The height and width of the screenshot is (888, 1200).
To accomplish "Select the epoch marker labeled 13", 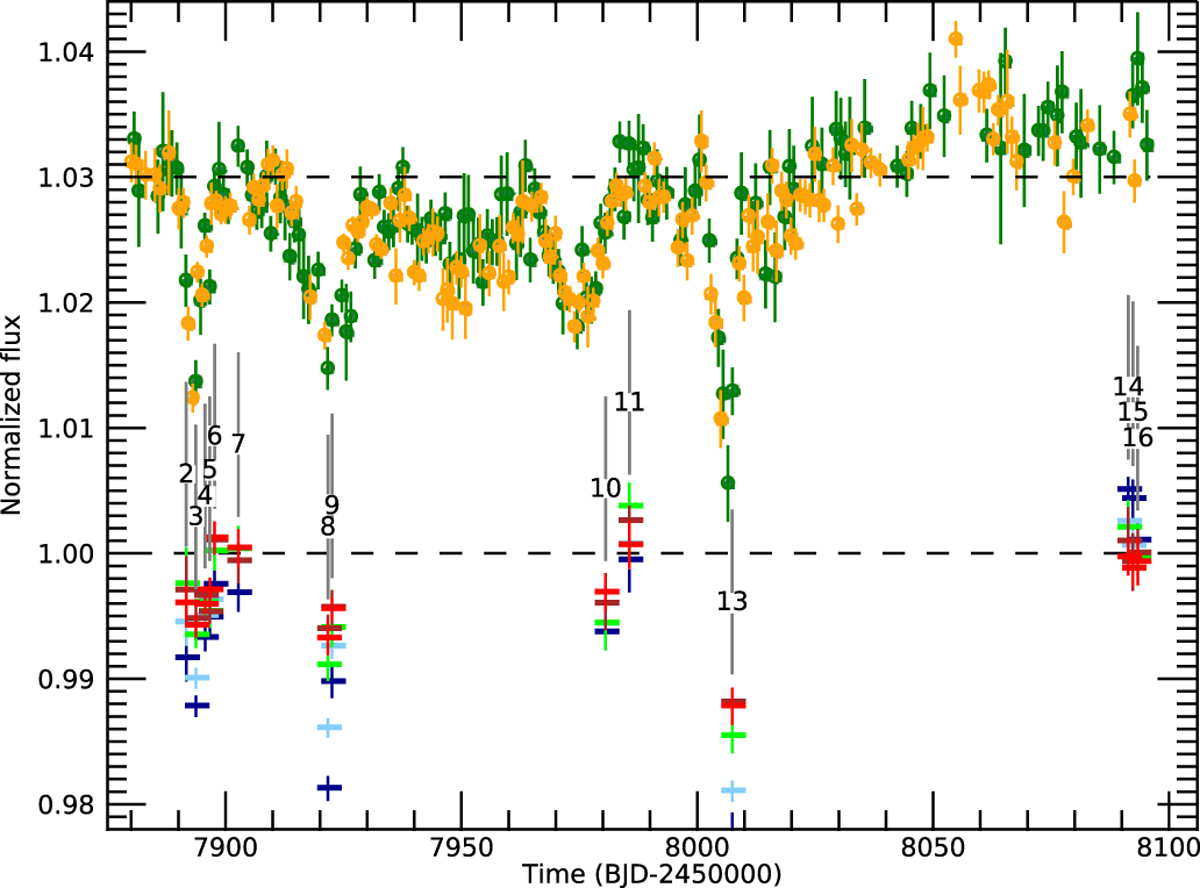I will coord(732,601).
